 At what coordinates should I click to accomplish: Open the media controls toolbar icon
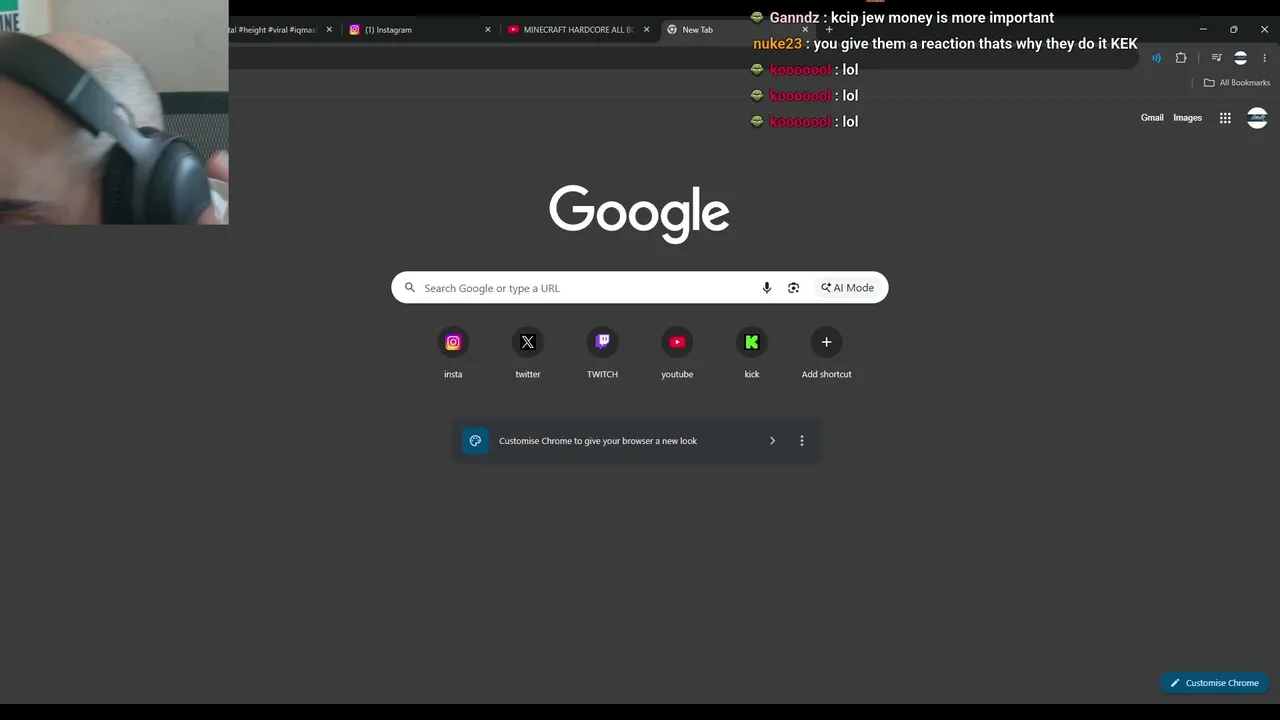pos(1216,58)
